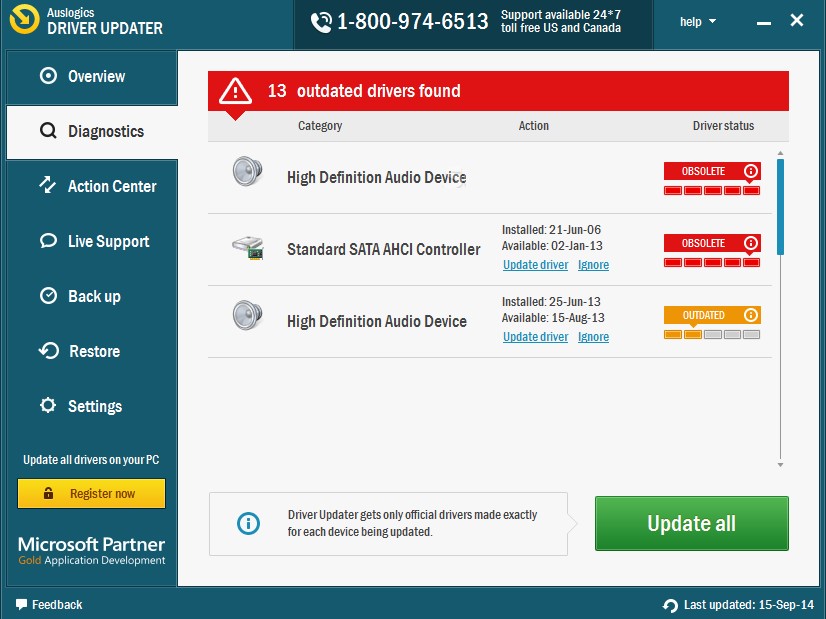Click the Diagnostics magnifier icon

pos(48,131)
